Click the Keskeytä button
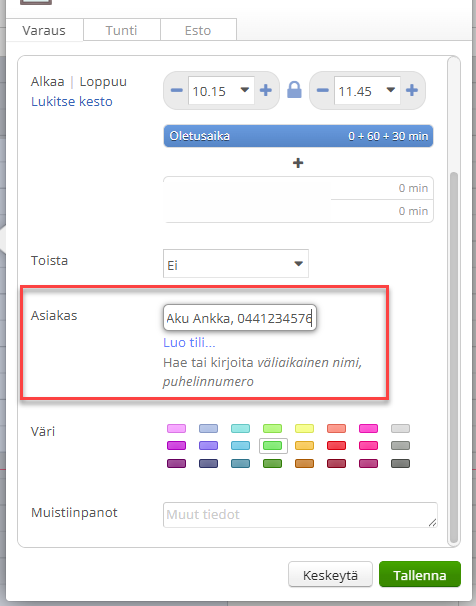Screen dimensions: 476x606 pyautogui.click(x=330, y=574)
